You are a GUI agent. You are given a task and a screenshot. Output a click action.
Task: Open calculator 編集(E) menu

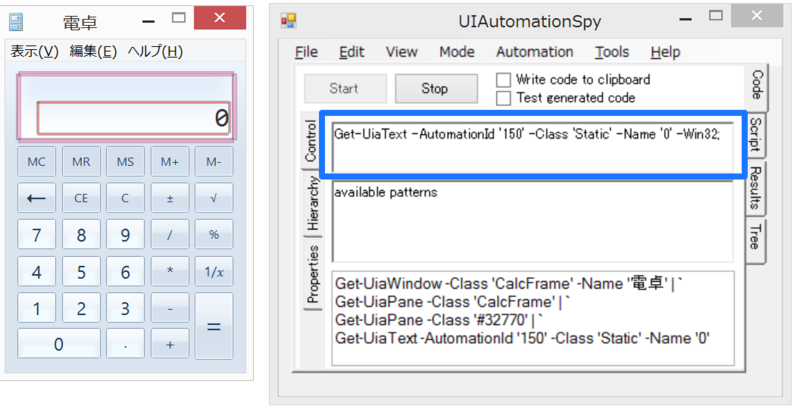pyautogui.click(x=93, y=52)
